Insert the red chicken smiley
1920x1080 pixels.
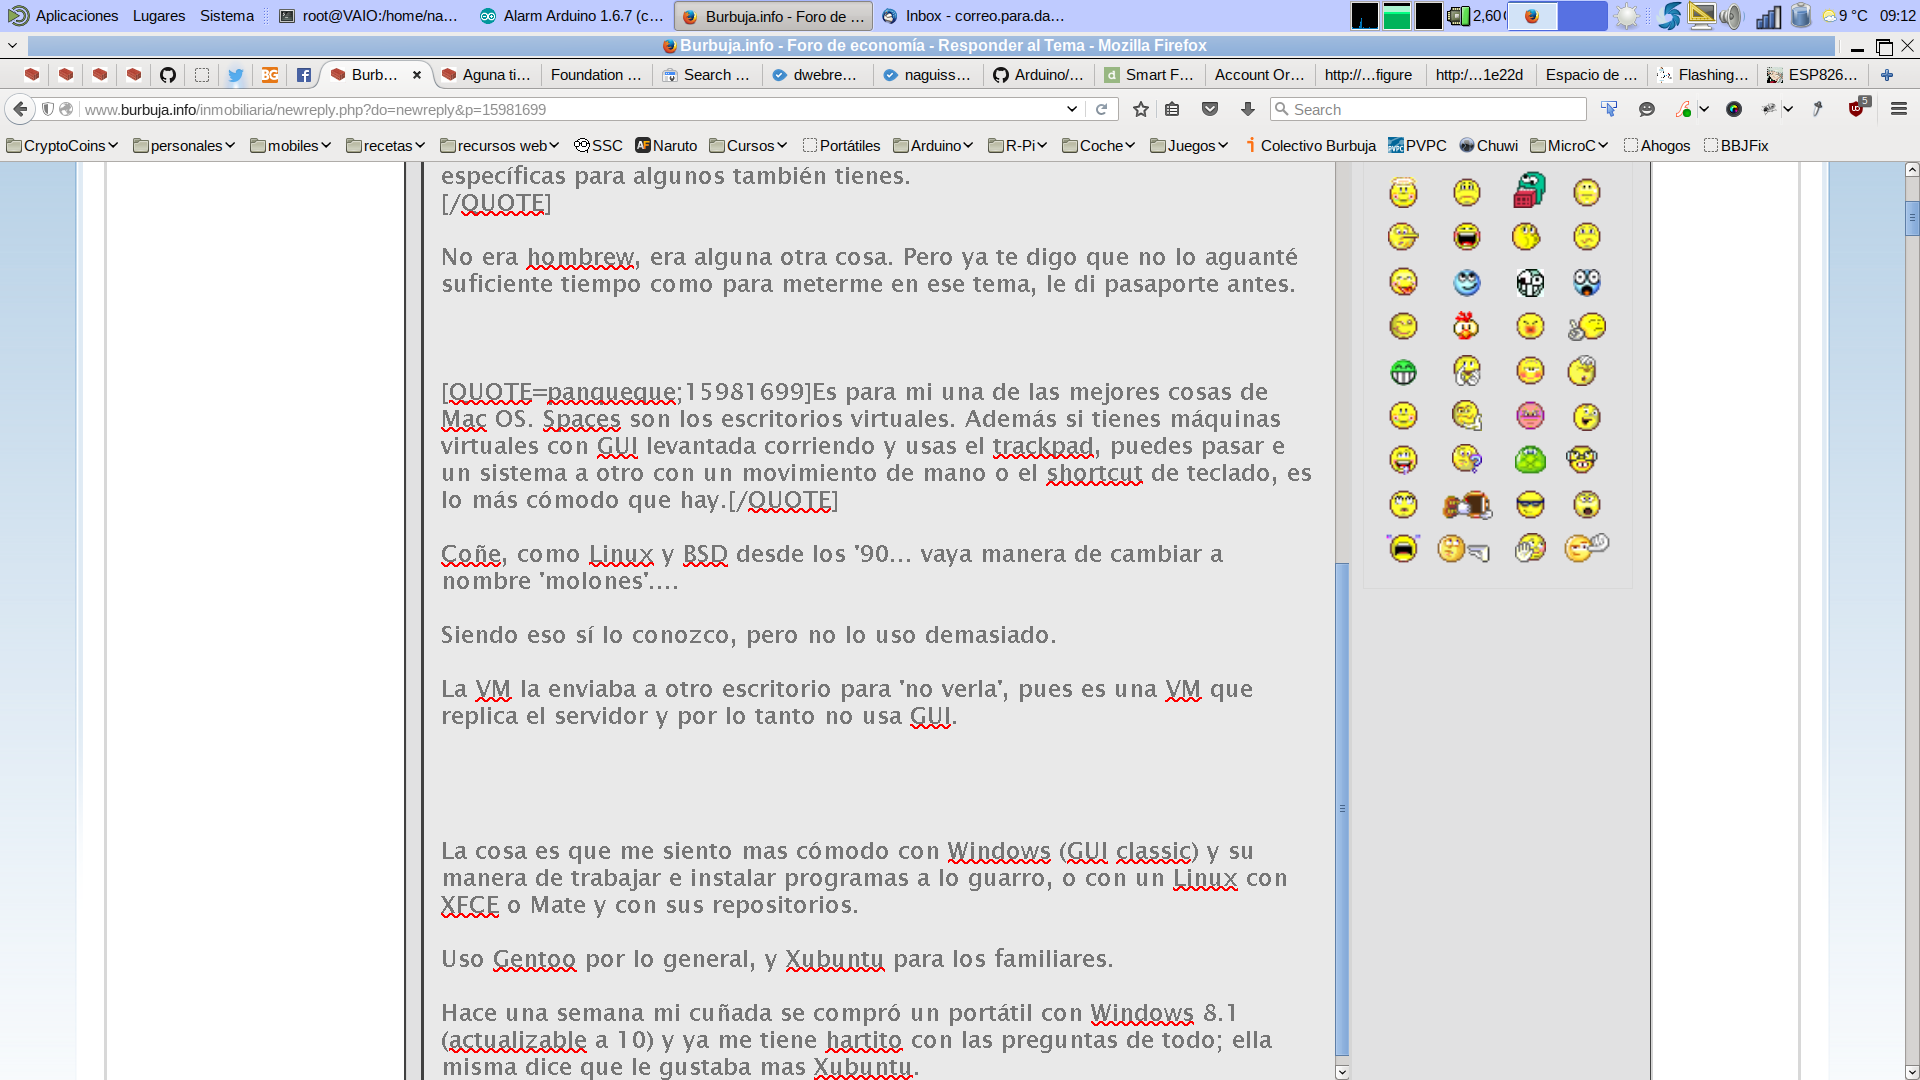click(x=1466, y=326)
